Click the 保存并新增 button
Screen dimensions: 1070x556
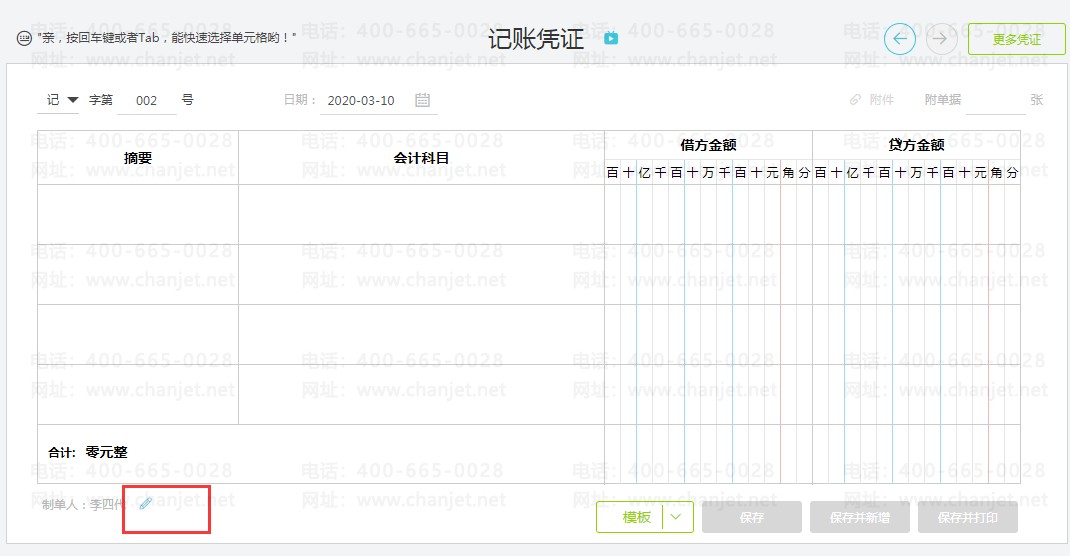click(860, 518)
